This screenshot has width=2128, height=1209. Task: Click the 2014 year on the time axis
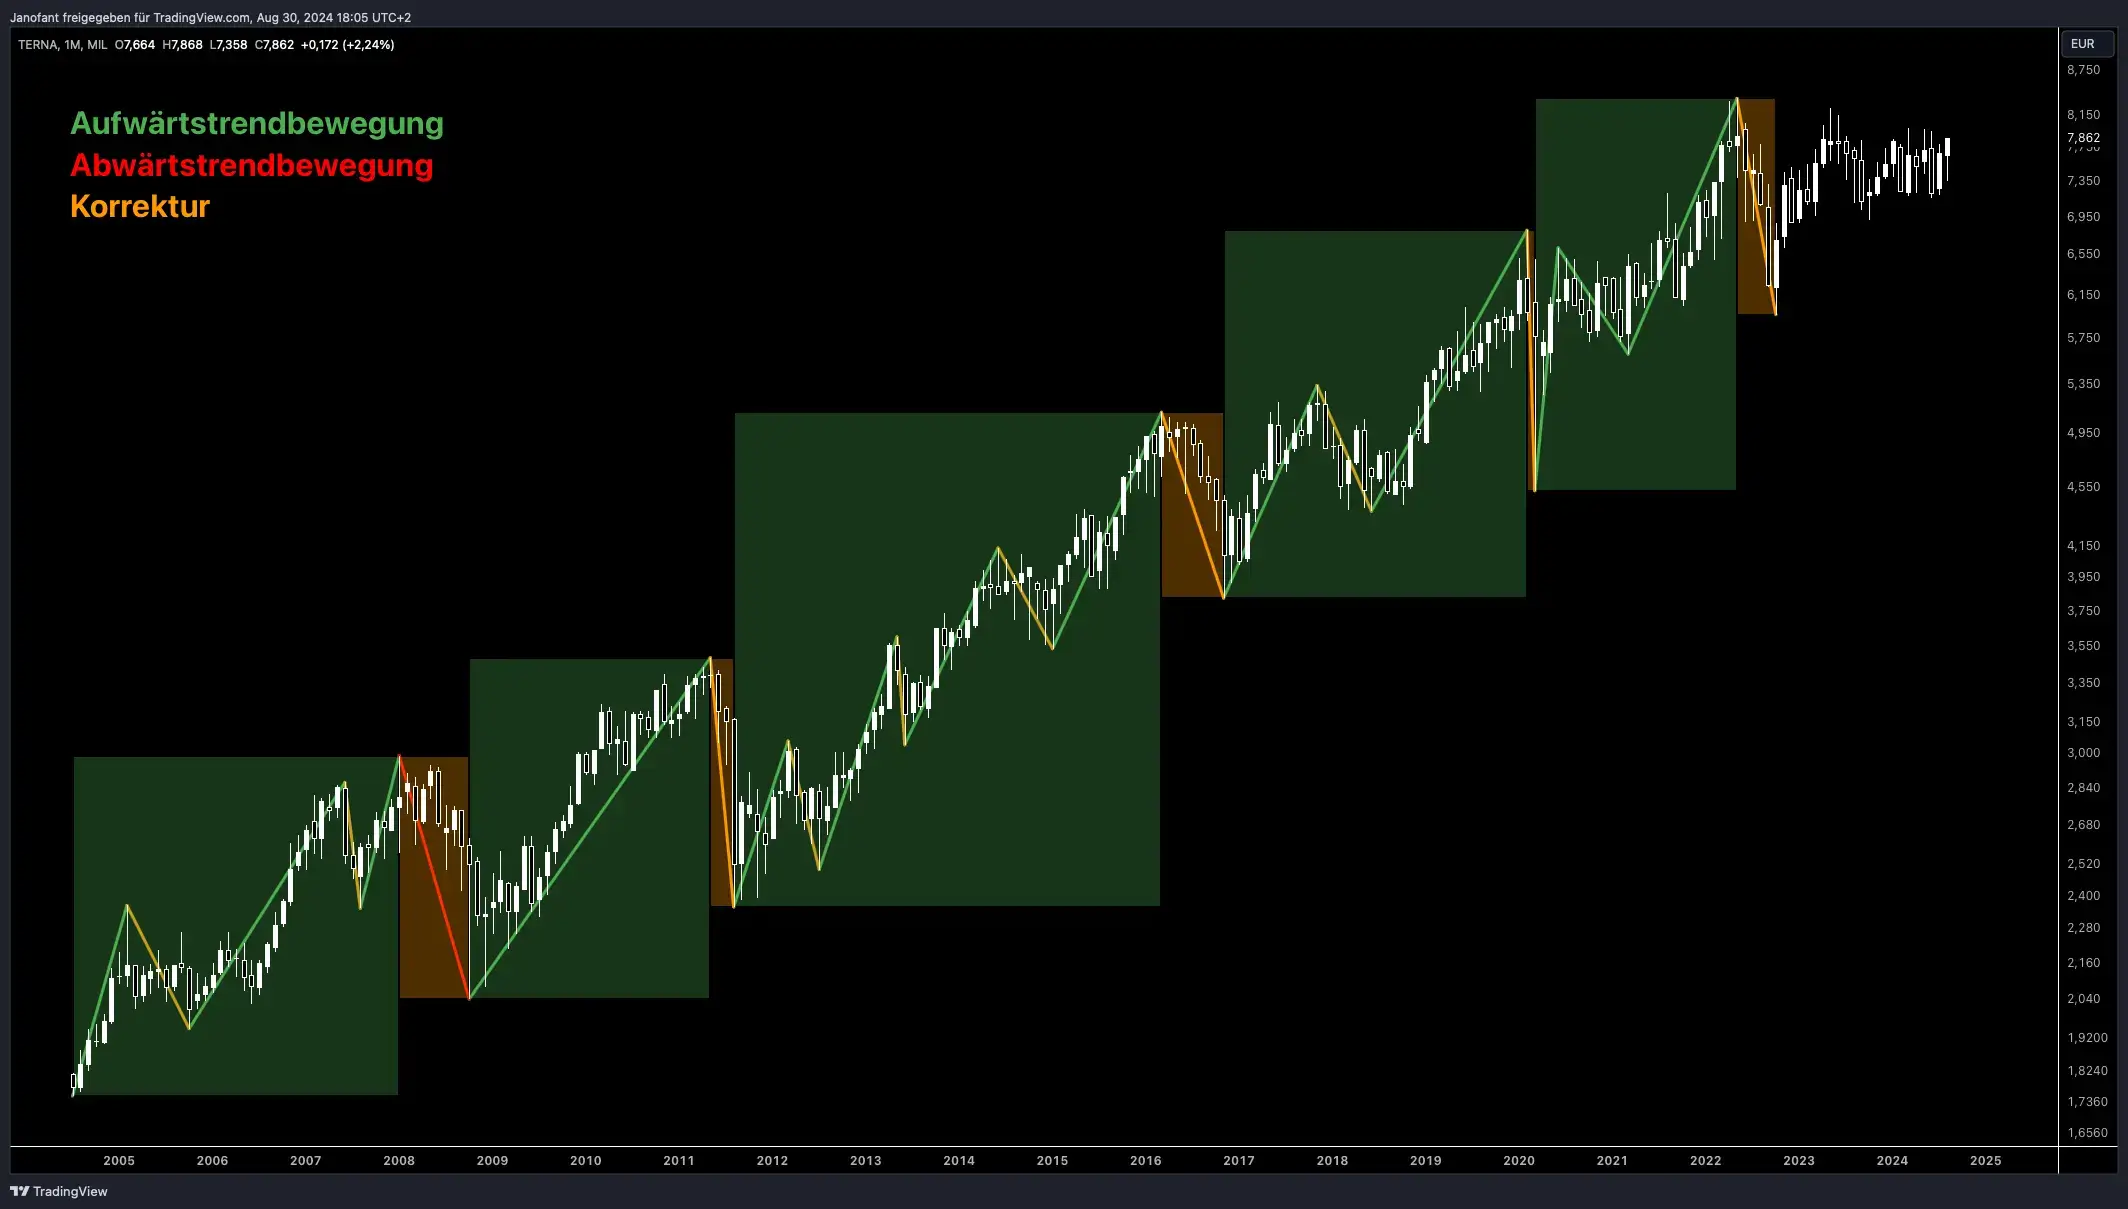pos(959,1161)
